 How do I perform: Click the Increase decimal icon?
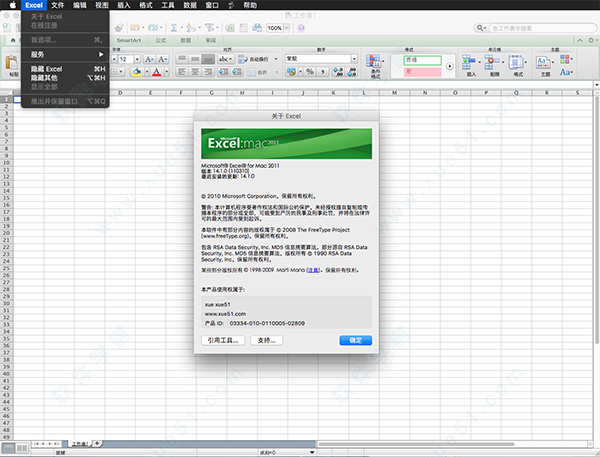[x=338, y=72]
